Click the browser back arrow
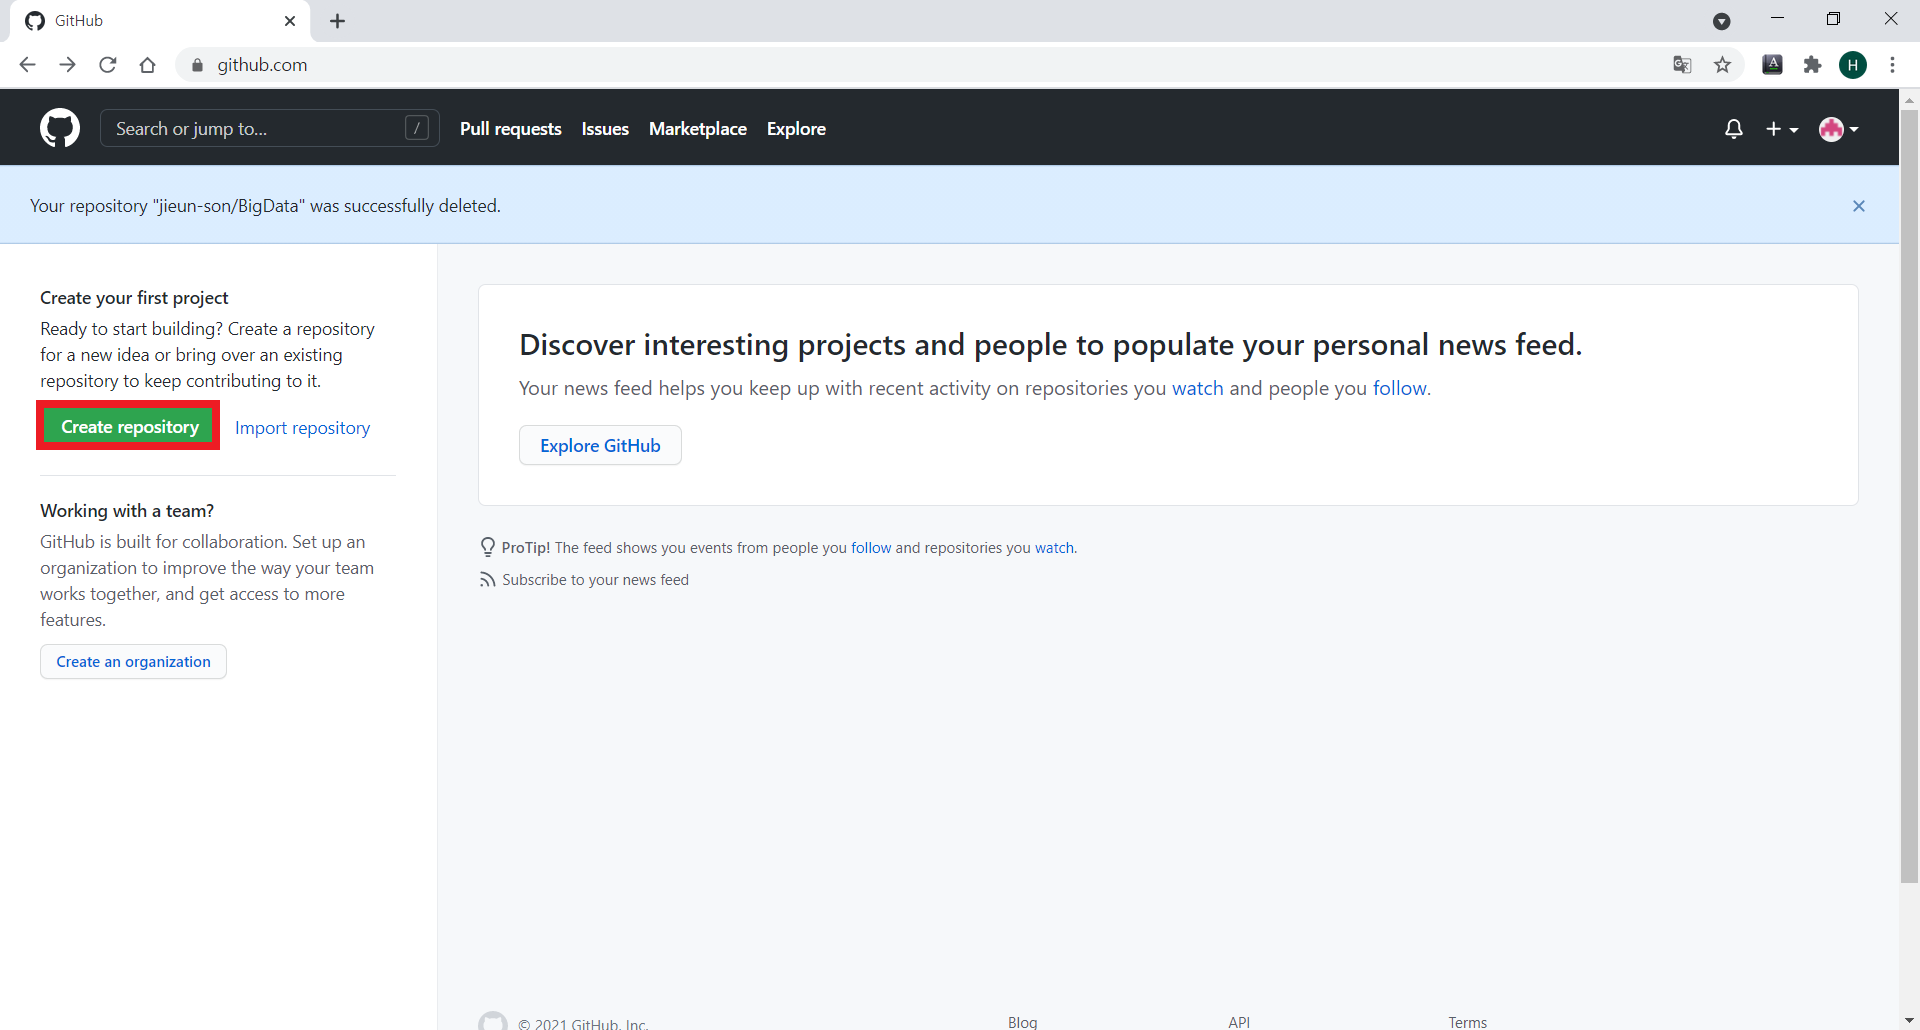Image resolution: width=1920 pixels, height=1030 pixels. [28, 65]
